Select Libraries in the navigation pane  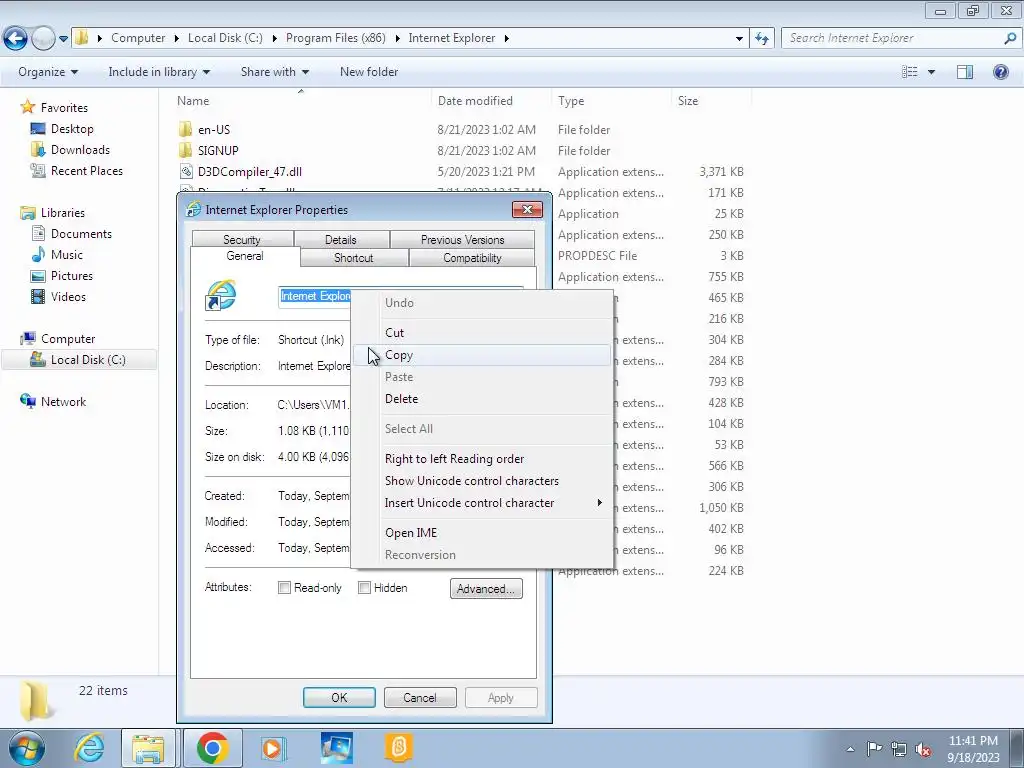coord(63,213)
